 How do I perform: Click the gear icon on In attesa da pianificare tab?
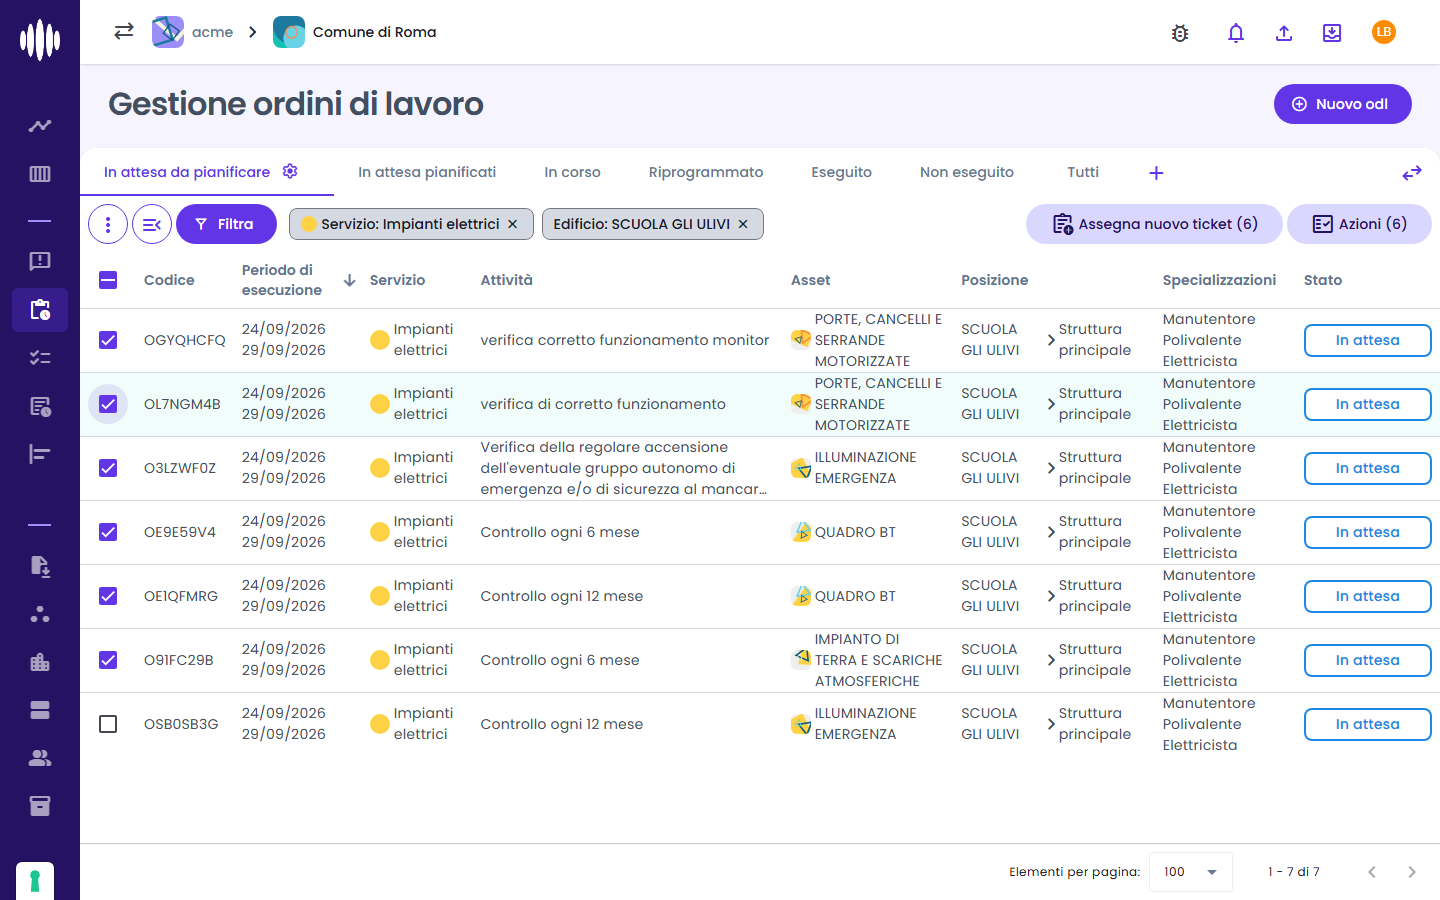pos(290,171)
